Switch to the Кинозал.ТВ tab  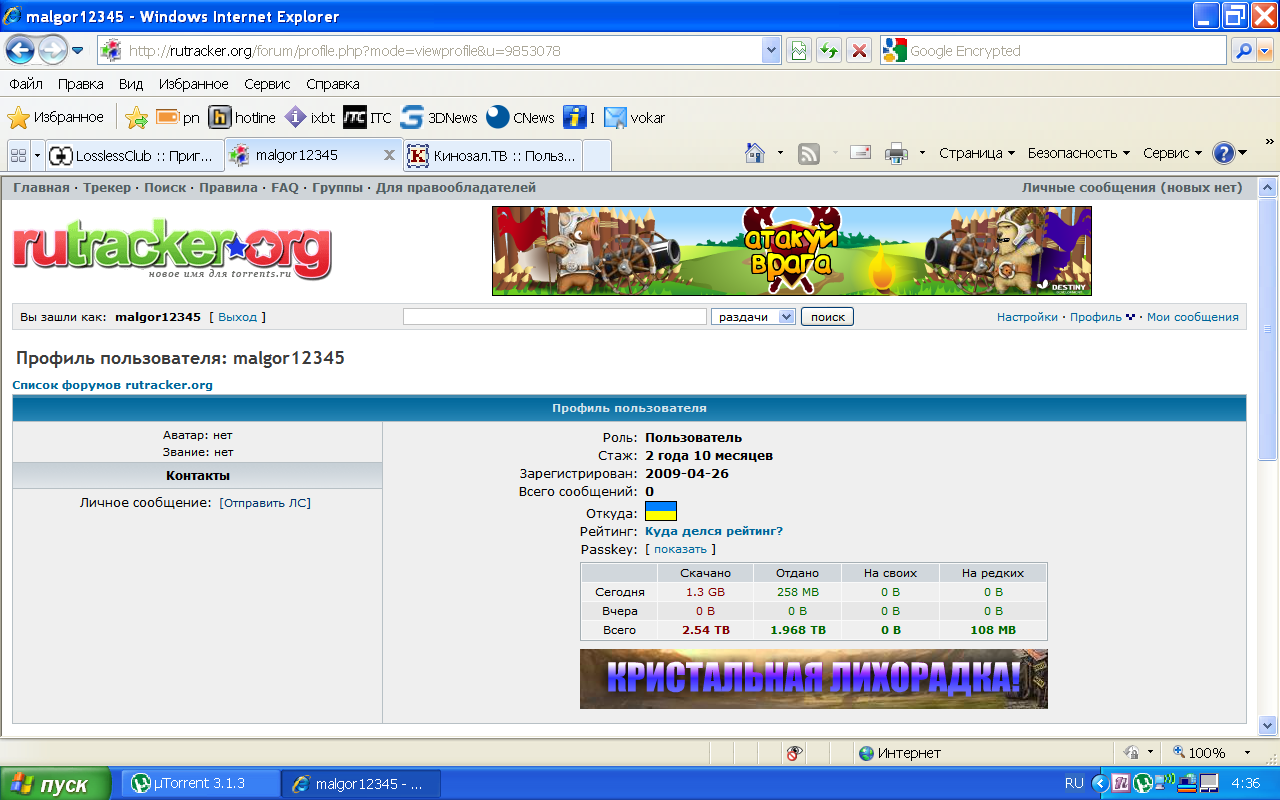pyautogui.click(x=492, y=155)
